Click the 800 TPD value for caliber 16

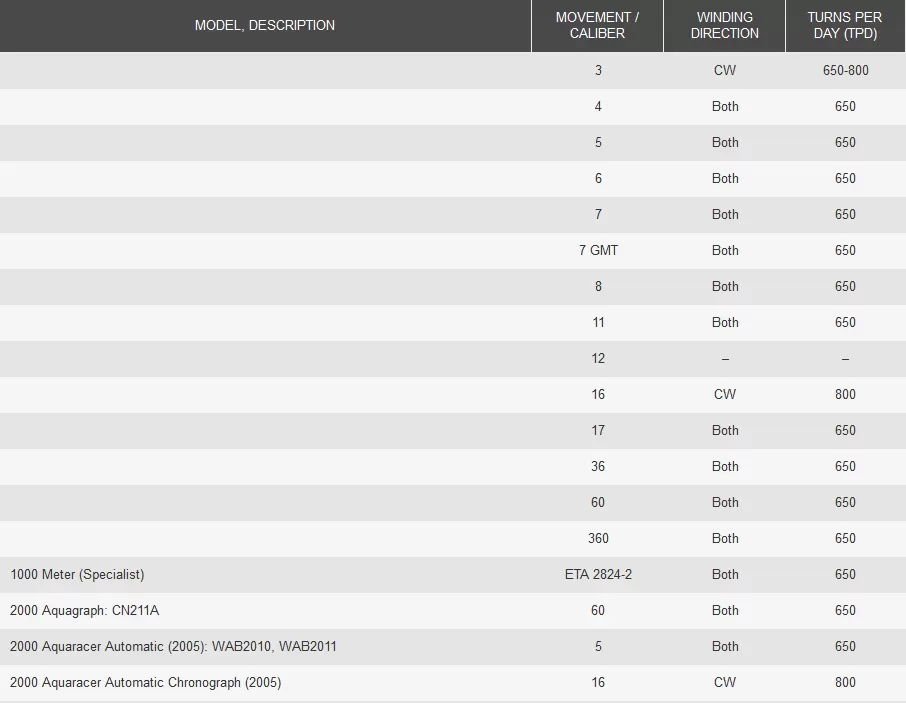point(845,395)
